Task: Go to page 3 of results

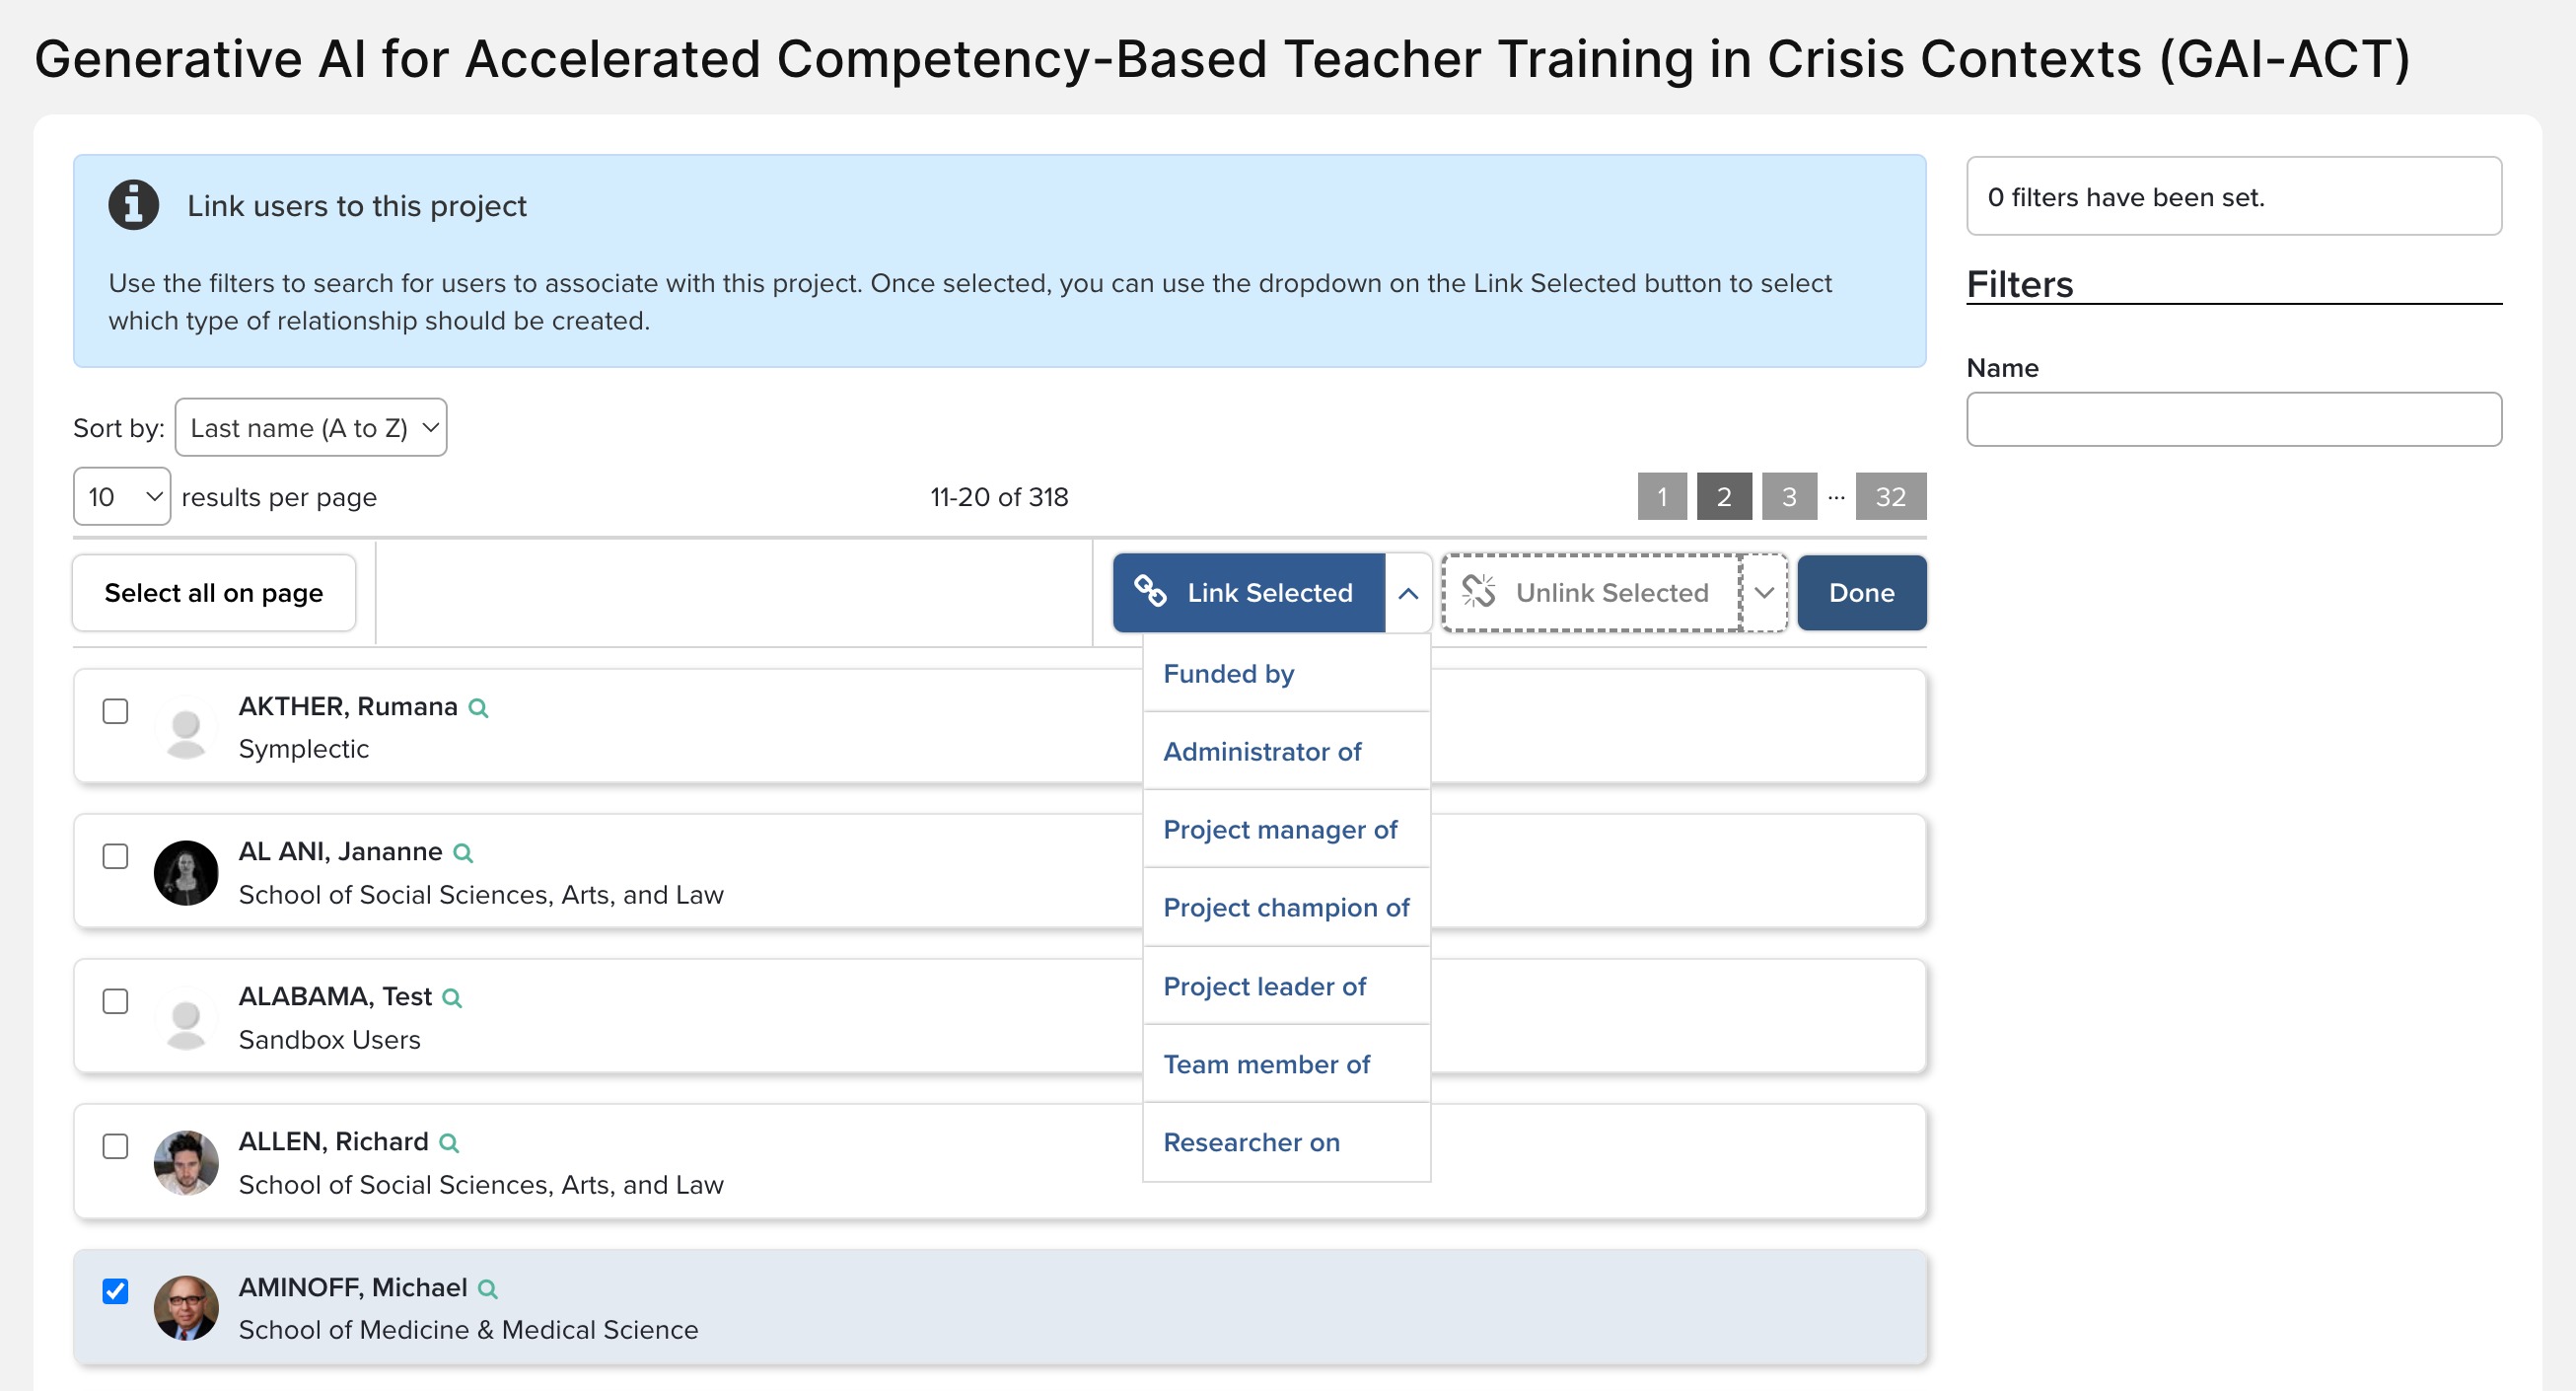Action: [x=1789, y=497]
